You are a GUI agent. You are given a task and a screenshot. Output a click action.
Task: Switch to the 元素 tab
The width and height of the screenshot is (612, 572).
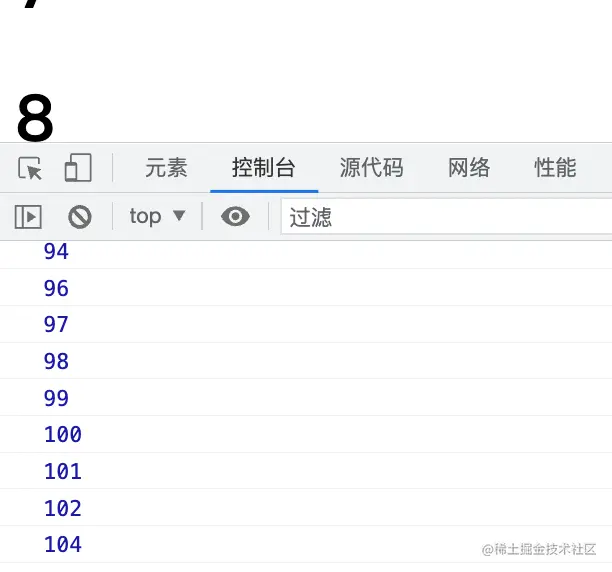point(167,168)
